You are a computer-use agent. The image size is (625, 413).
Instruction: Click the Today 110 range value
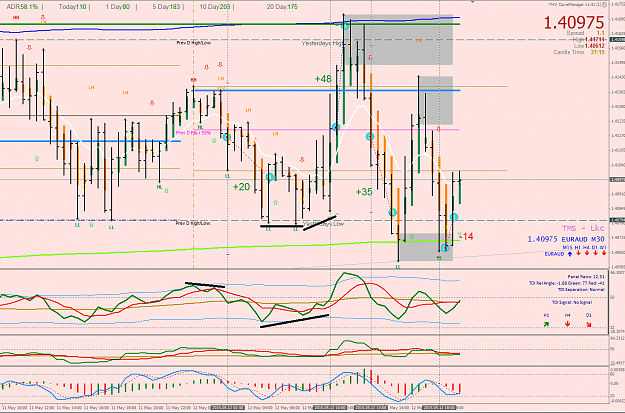[72, 7]
